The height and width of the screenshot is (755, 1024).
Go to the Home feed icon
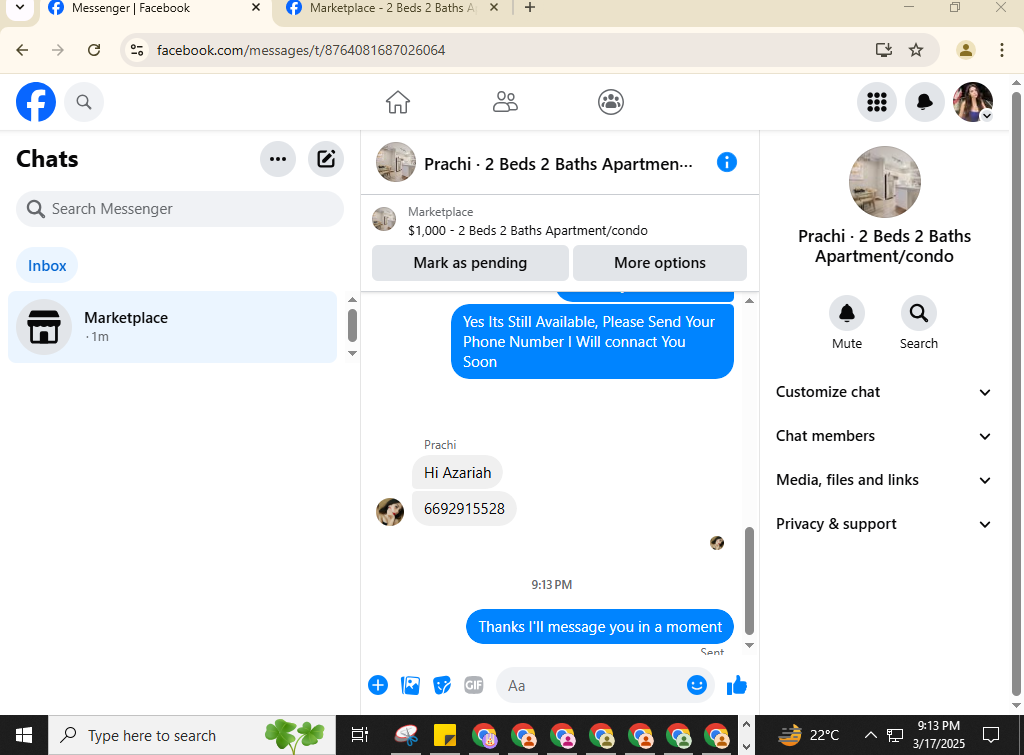tap(398, 102)
